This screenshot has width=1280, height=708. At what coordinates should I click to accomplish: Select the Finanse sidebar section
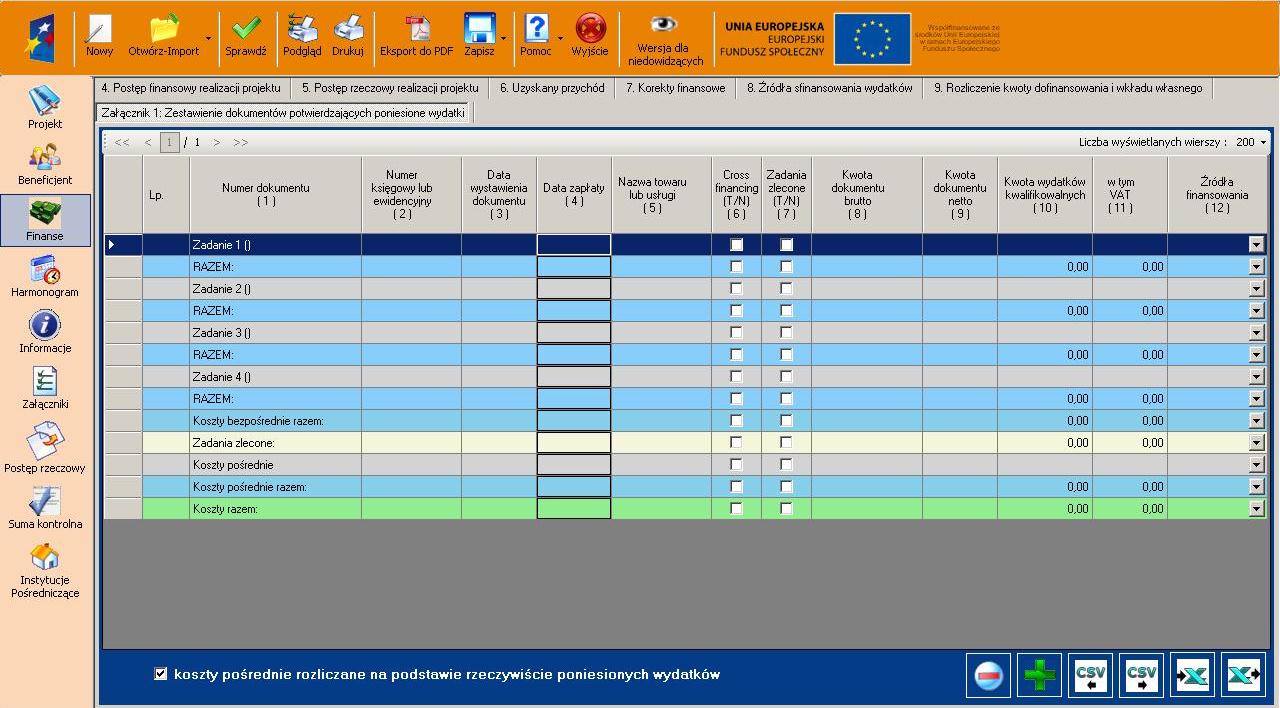point(45,220)
